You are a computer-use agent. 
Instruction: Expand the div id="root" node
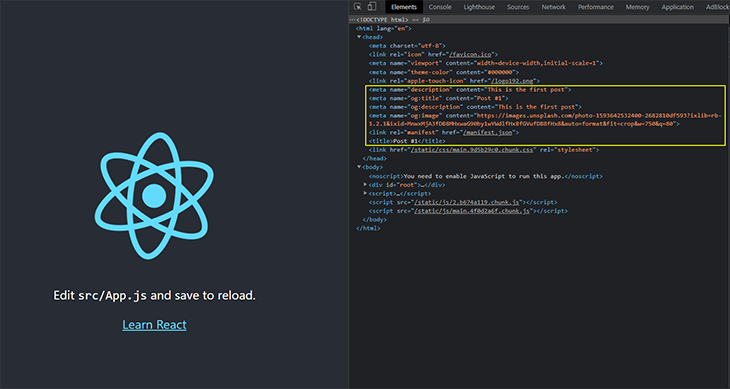[x=365, y=185]
